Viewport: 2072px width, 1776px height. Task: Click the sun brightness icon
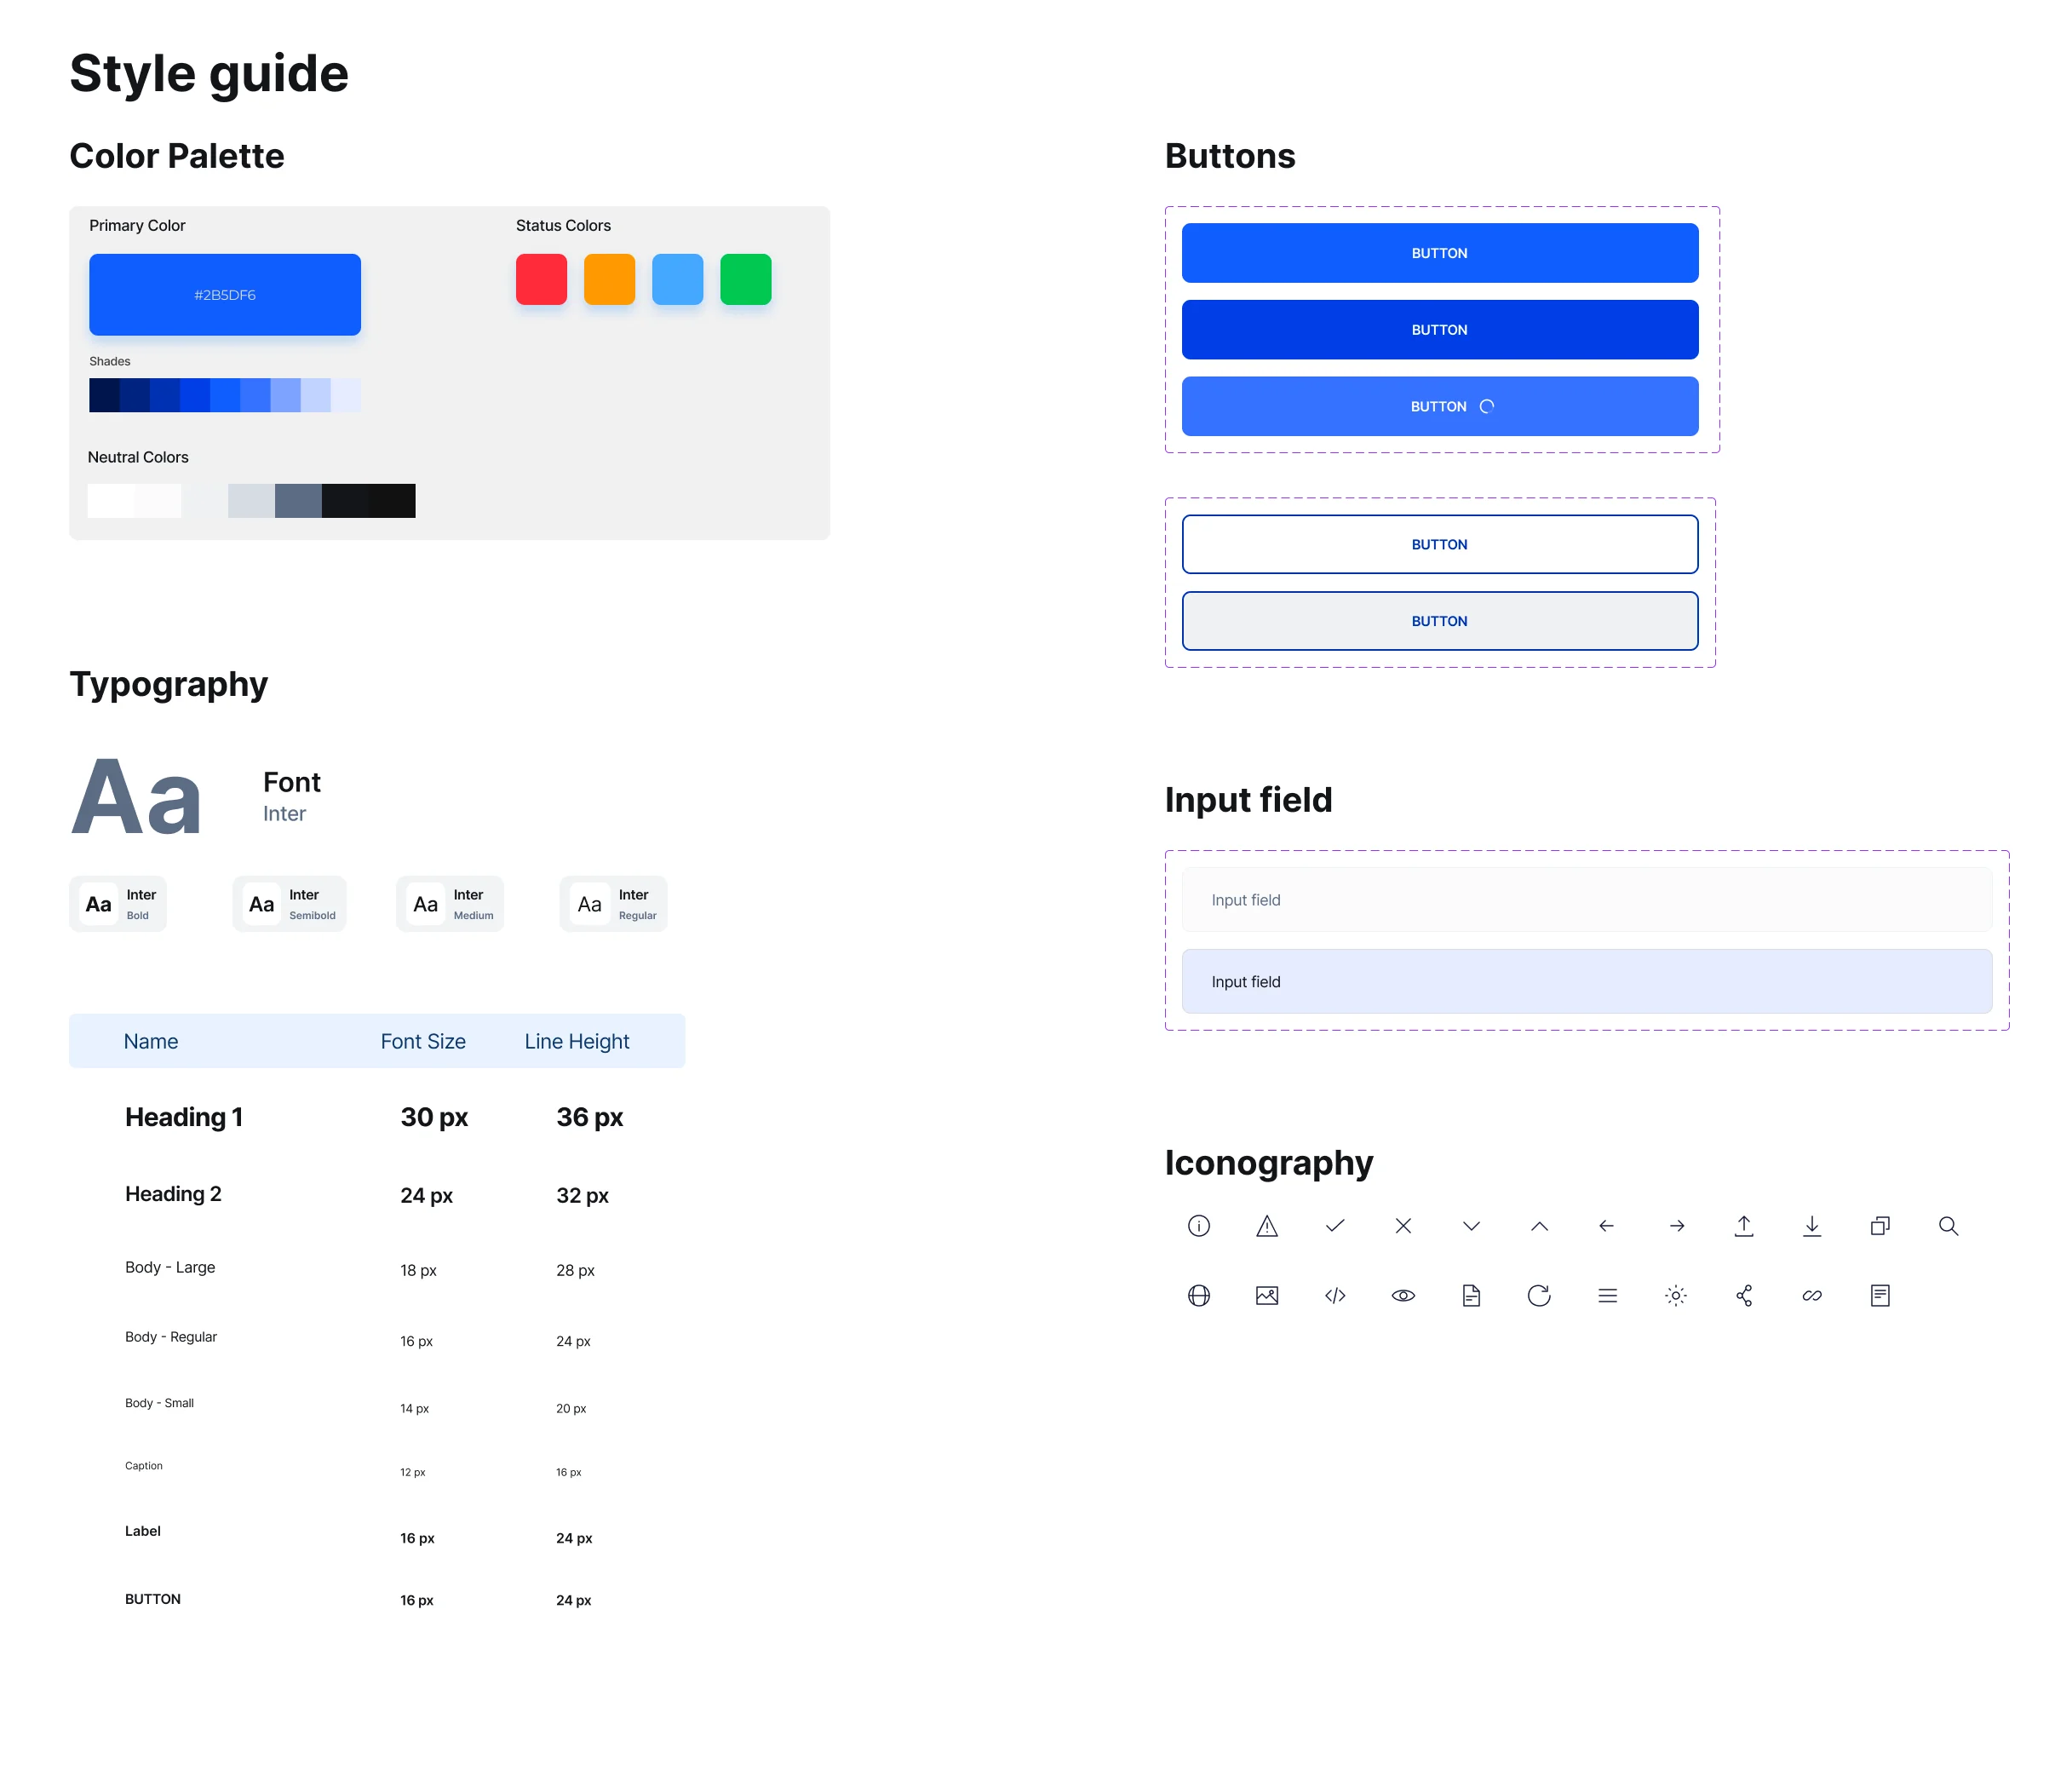click(x=1676, y=1296)
